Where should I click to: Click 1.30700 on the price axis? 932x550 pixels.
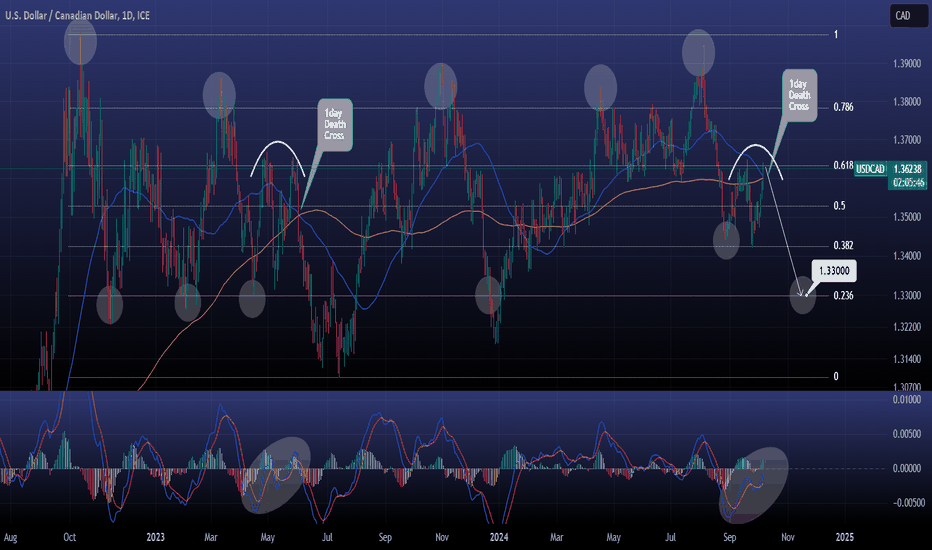pos(907,387)
